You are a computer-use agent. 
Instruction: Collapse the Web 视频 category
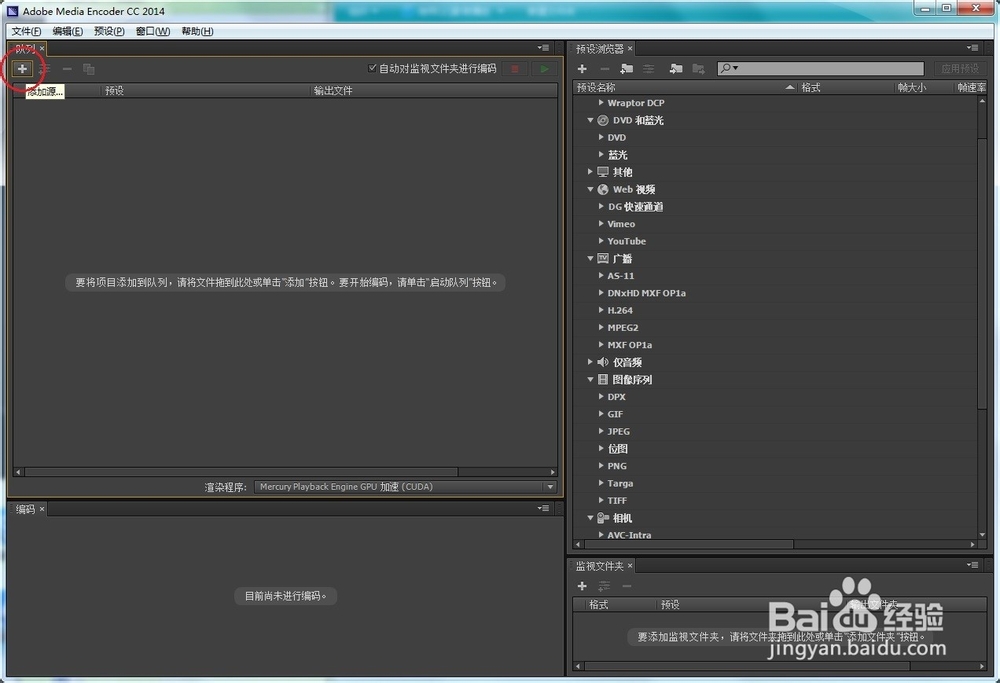click(591, 189)
